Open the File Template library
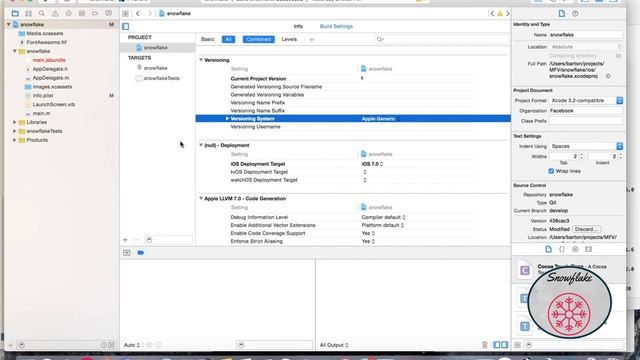The width and height of the screenshot is (640, 360). point(548,249)
